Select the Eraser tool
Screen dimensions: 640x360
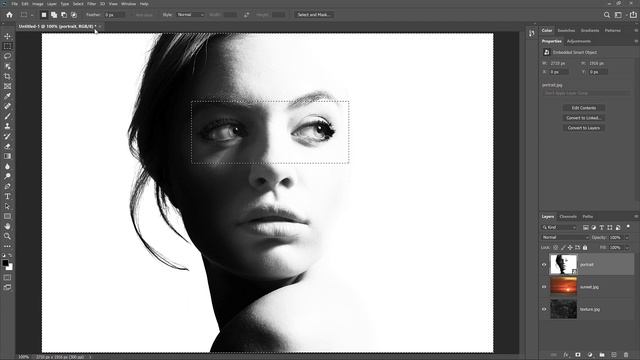pyautogui.click(x=7, y=146)
